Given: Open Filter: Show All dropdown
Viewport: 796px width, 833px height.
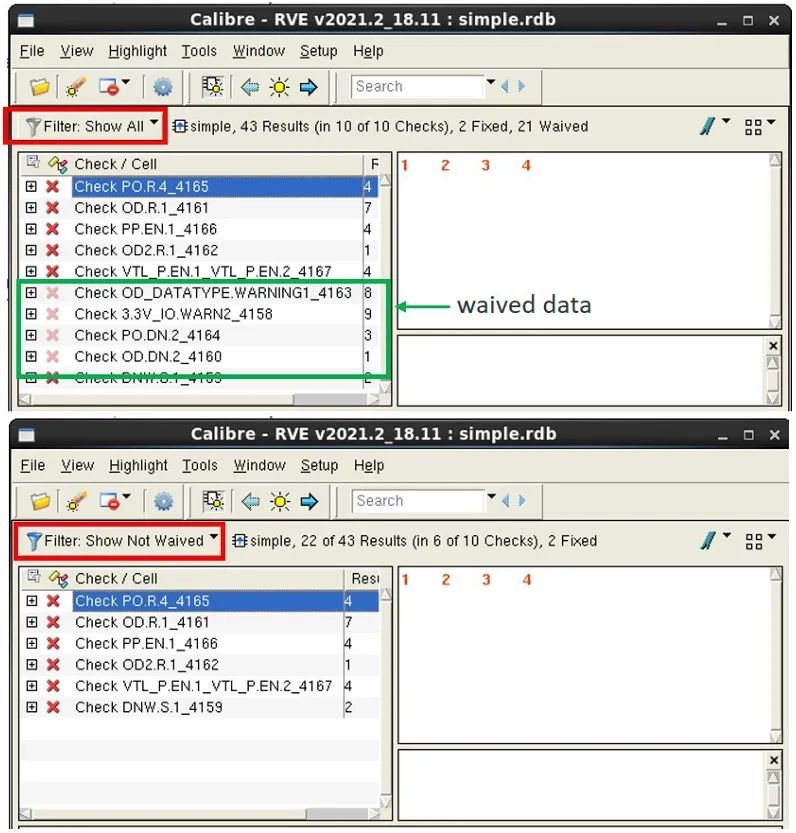Looking at the screenshot, I should [91, 126].
